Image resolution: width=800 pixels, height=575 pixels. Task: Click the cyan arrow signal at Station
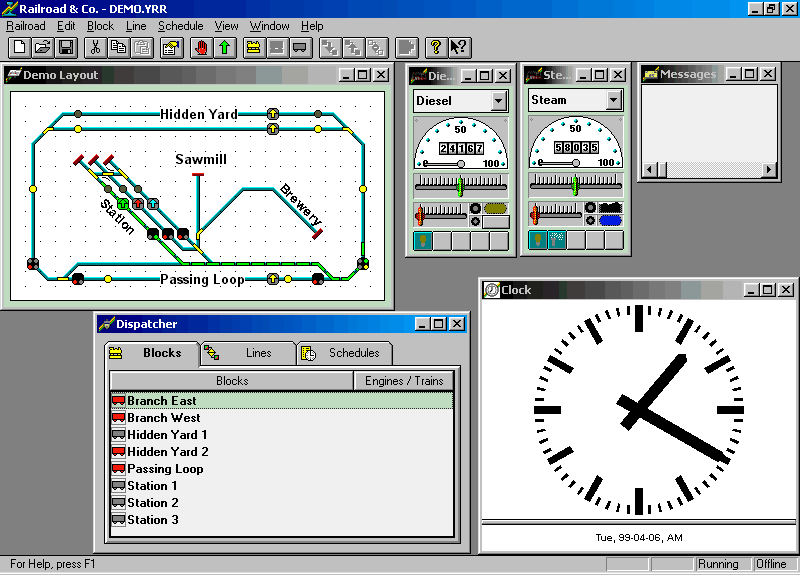pyautogui.click(x=153, y=204)
